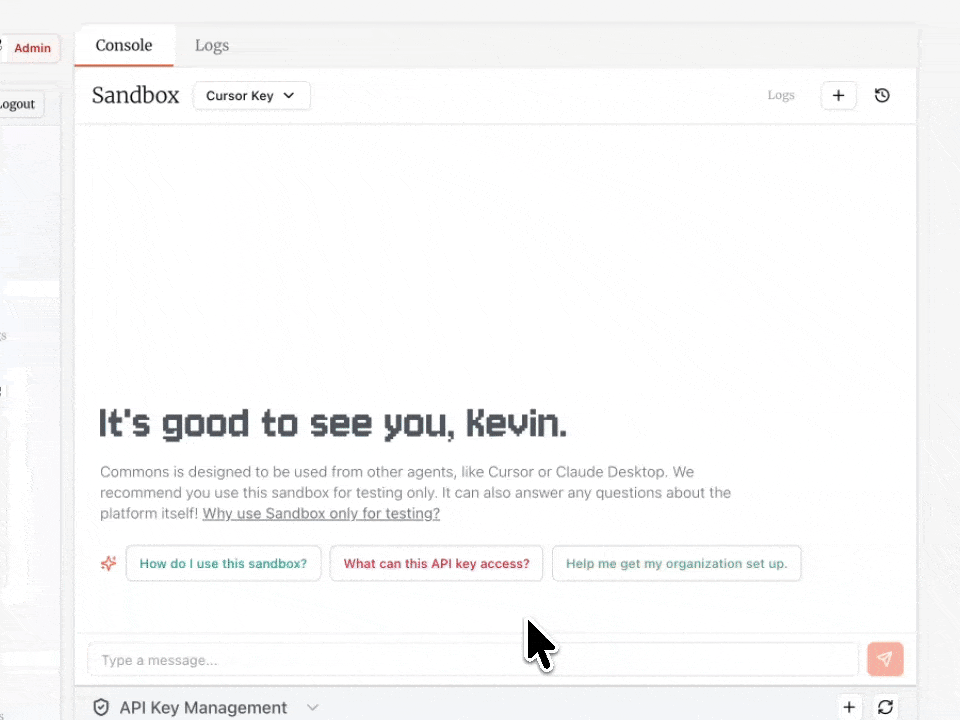Click the red Admin badge
Screen dimensions: 960x720
tap(32, 48)
